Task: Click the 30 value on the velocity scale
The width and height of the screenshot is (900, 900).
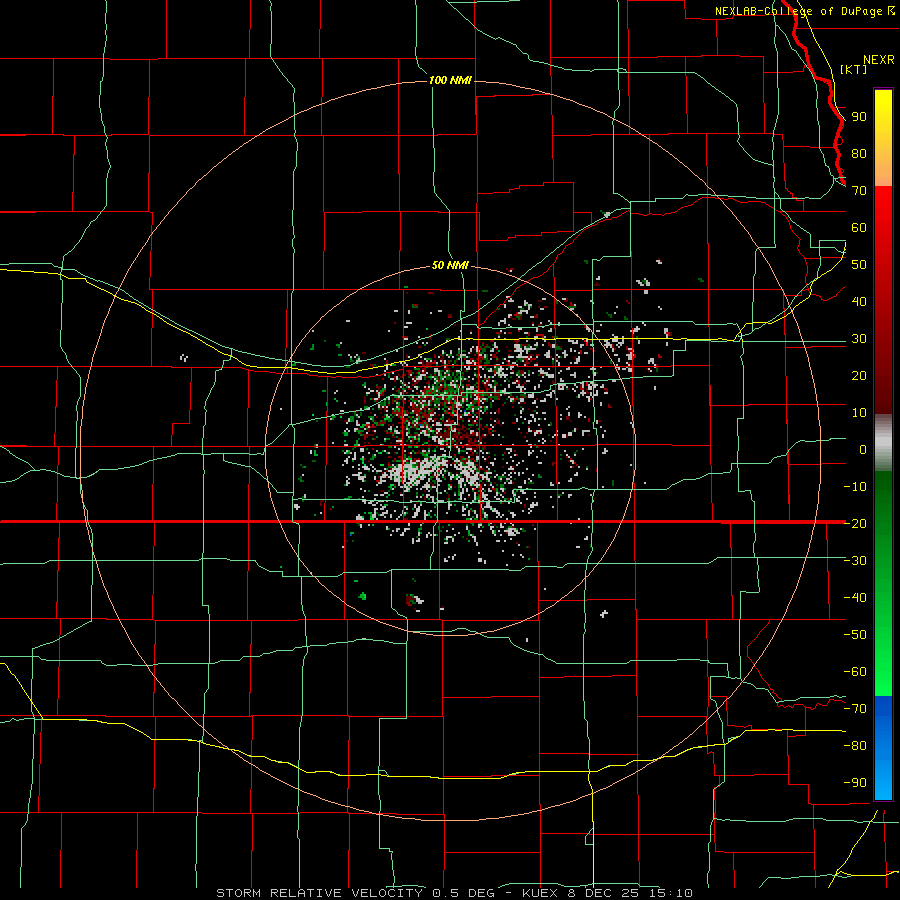Action: tap(859, 339)
